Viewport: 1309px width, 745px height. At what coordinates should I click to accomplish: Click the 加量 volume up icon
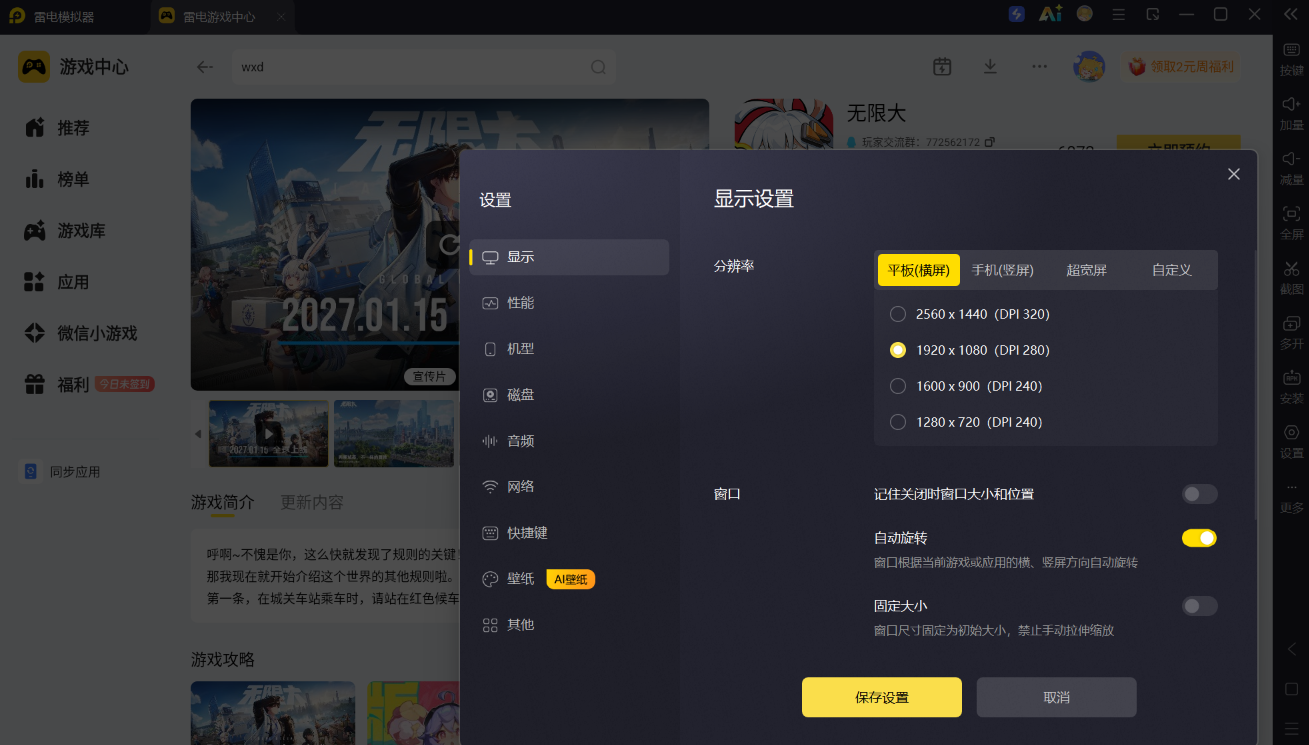(x=1291, y=113)
